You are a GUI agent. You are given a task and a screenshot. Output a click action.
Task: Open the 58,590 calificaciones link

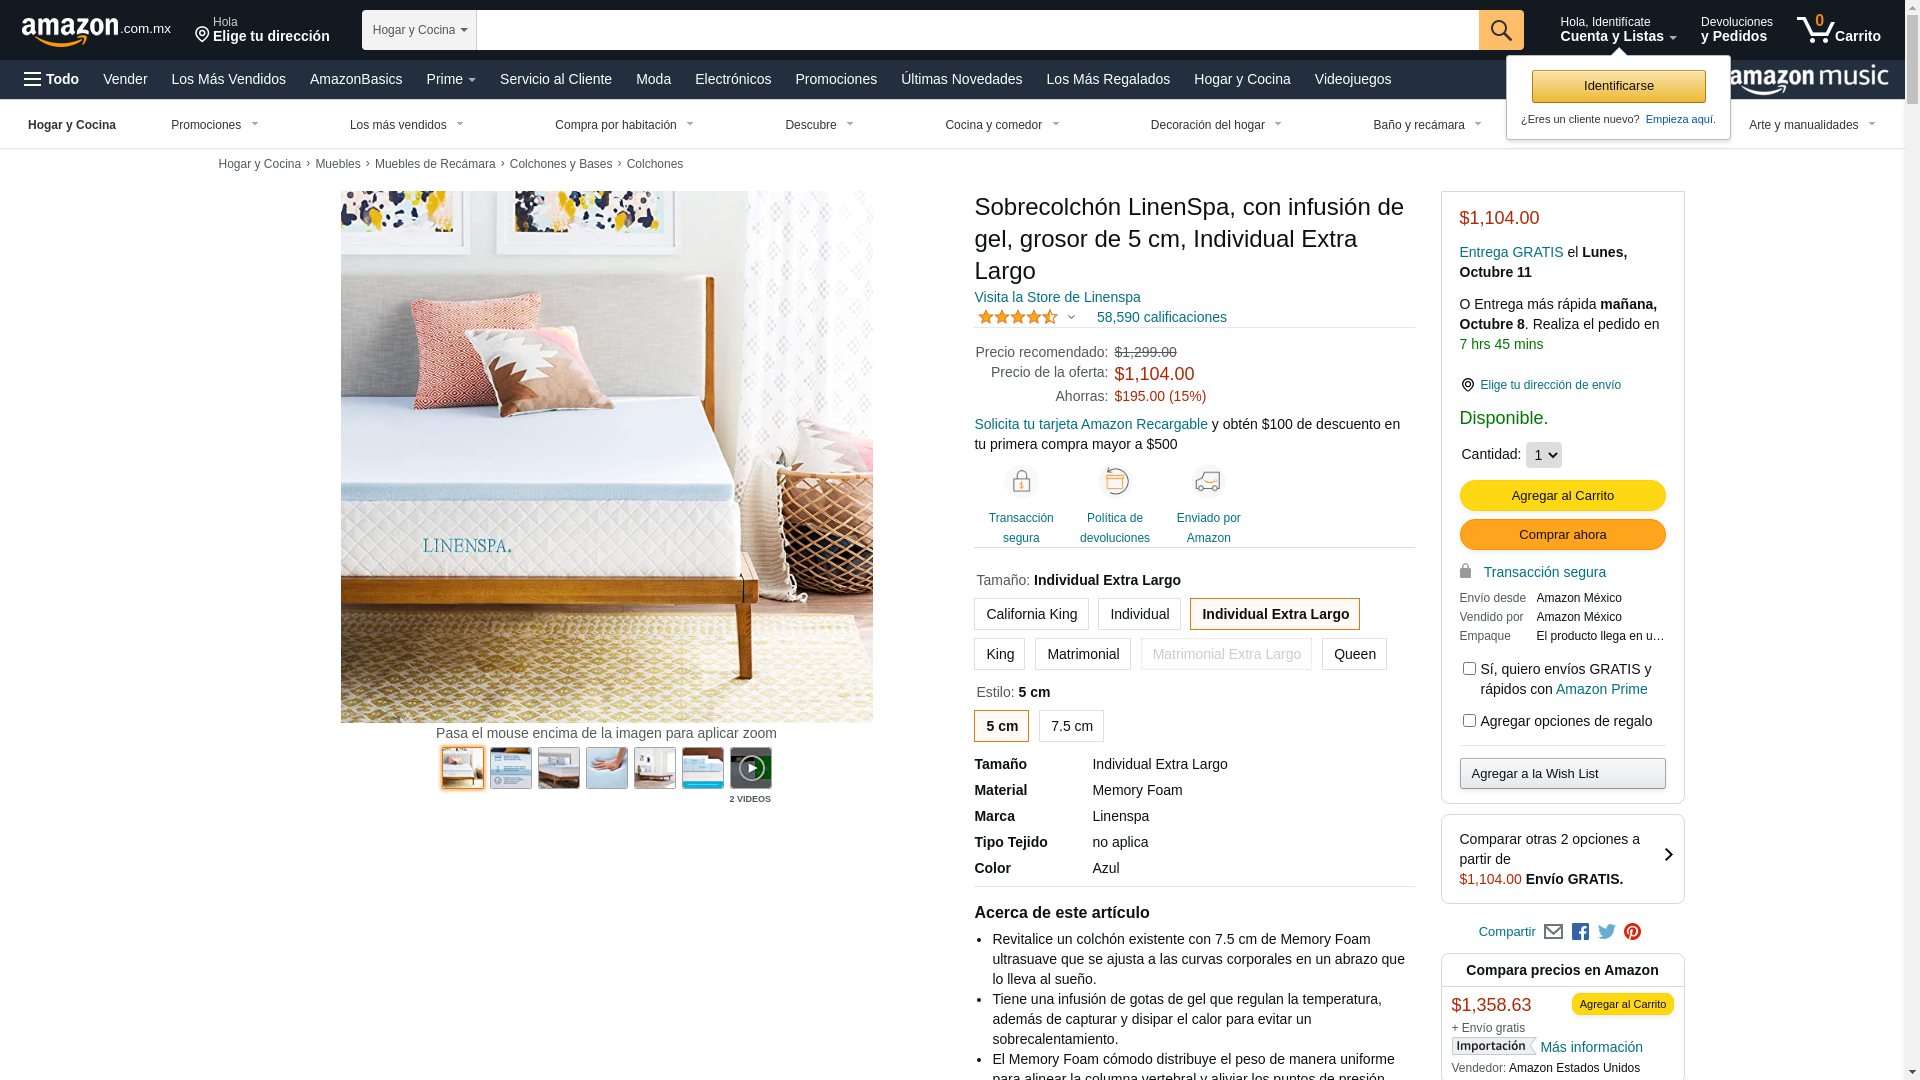1161,317
